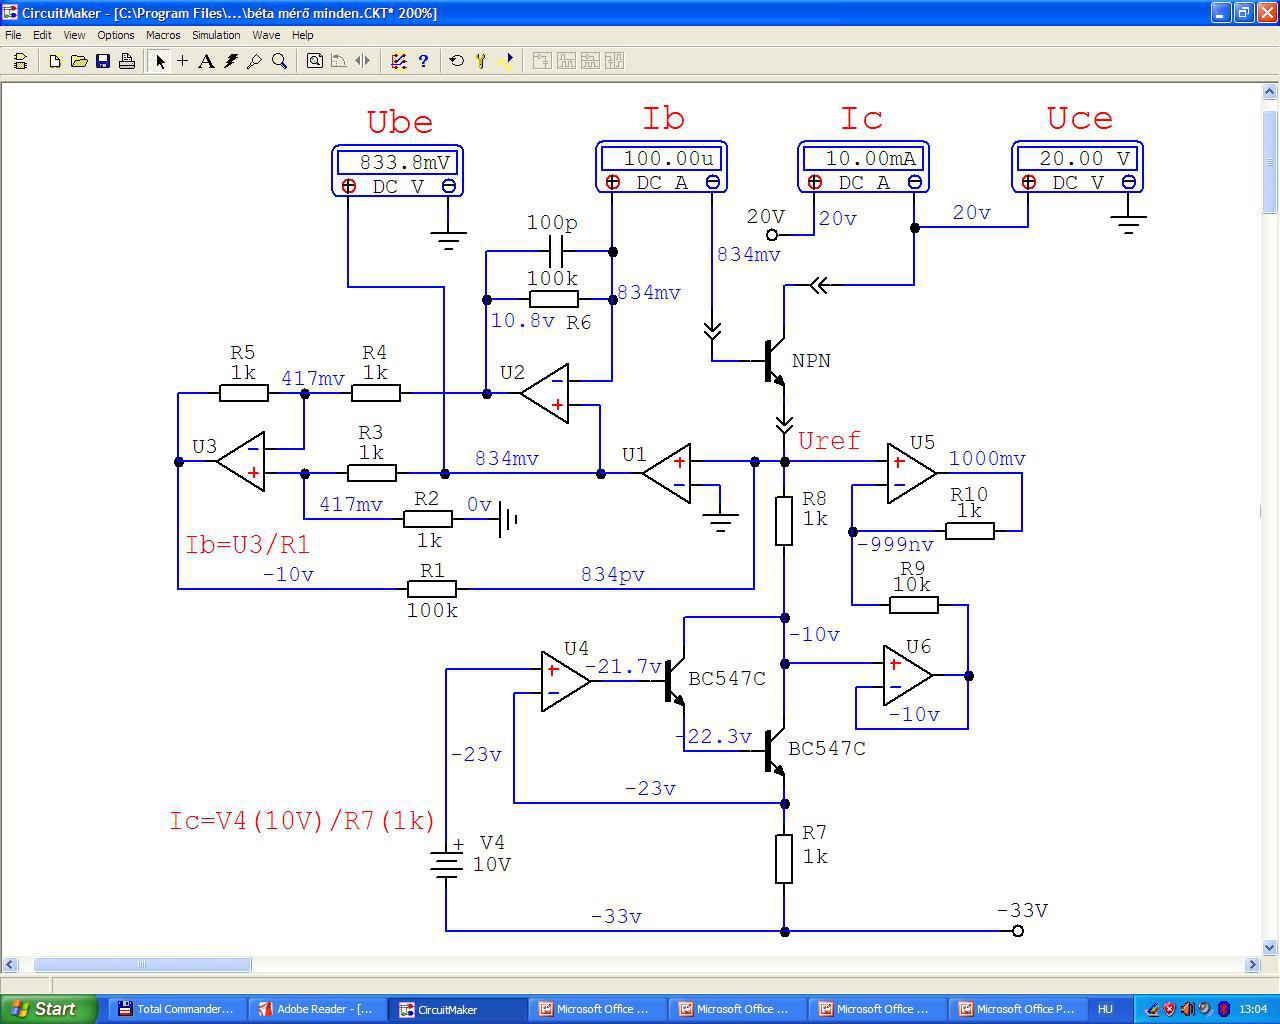Click the HU language indicator
This screenshot has width=1280, height=1024.
pos(1105,1009)
